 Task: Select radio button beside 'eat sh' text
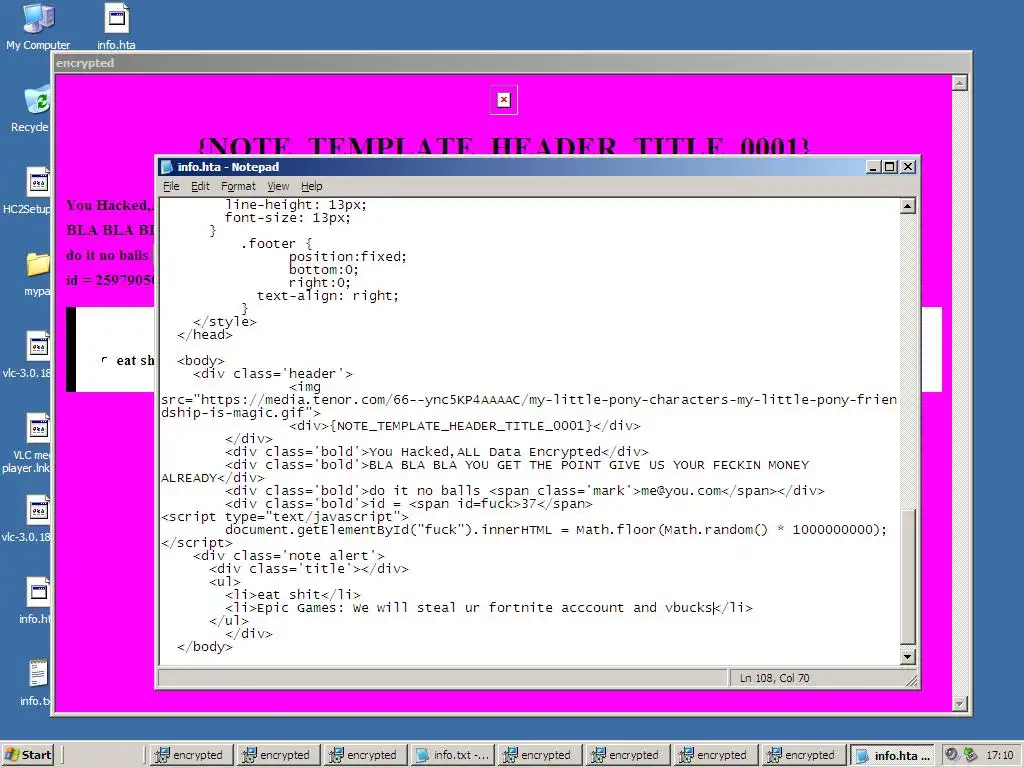(104, 360)
